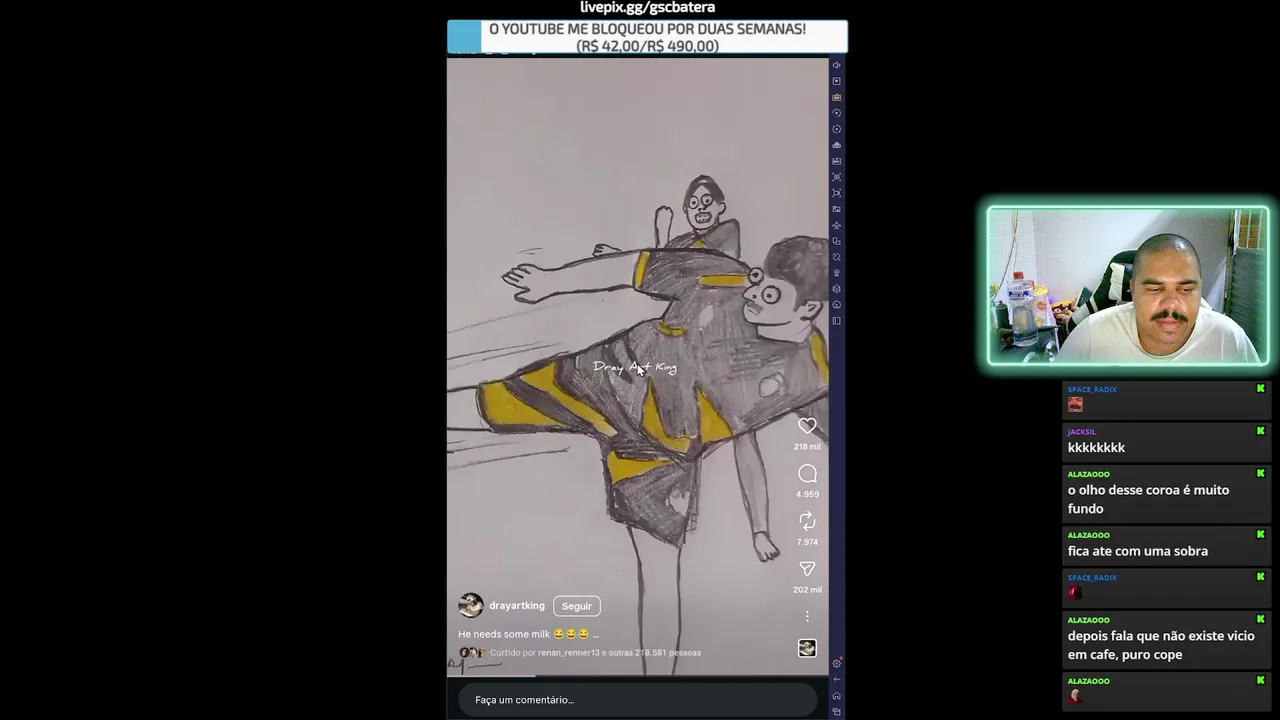
Task: Click chat message 'depois fala que não existe vicio'
Action: (1160, 645)
